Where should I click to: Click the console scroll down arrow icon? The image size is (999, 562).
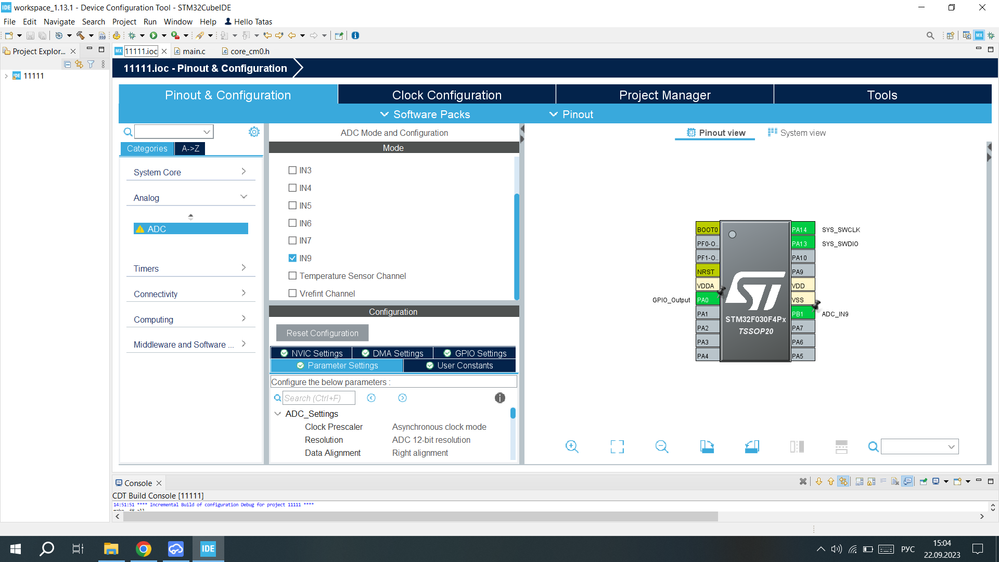(819, 482)
